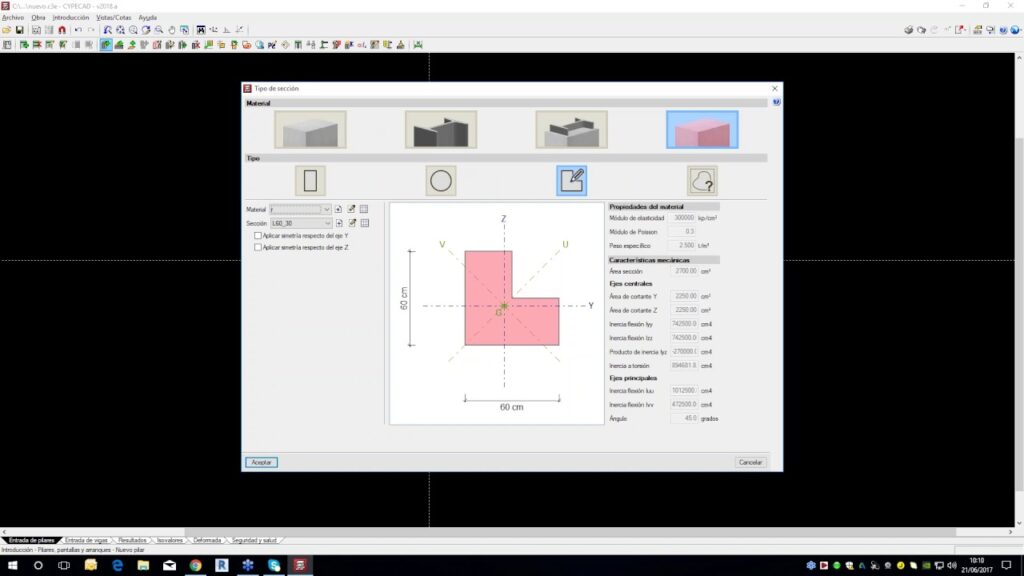Image resolution: width=1024 pixels, height=576 pixels.
Task: Pick the rectangular section type icon
Action: point(310,181)
